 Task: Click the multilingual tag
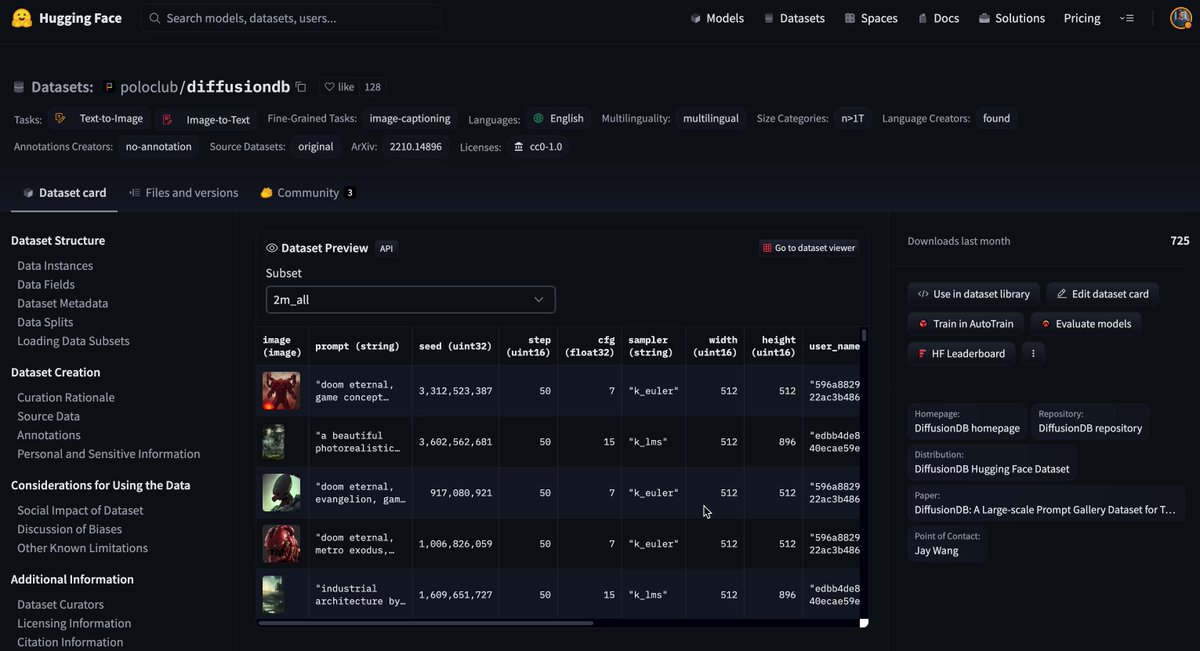pos(711,118)
